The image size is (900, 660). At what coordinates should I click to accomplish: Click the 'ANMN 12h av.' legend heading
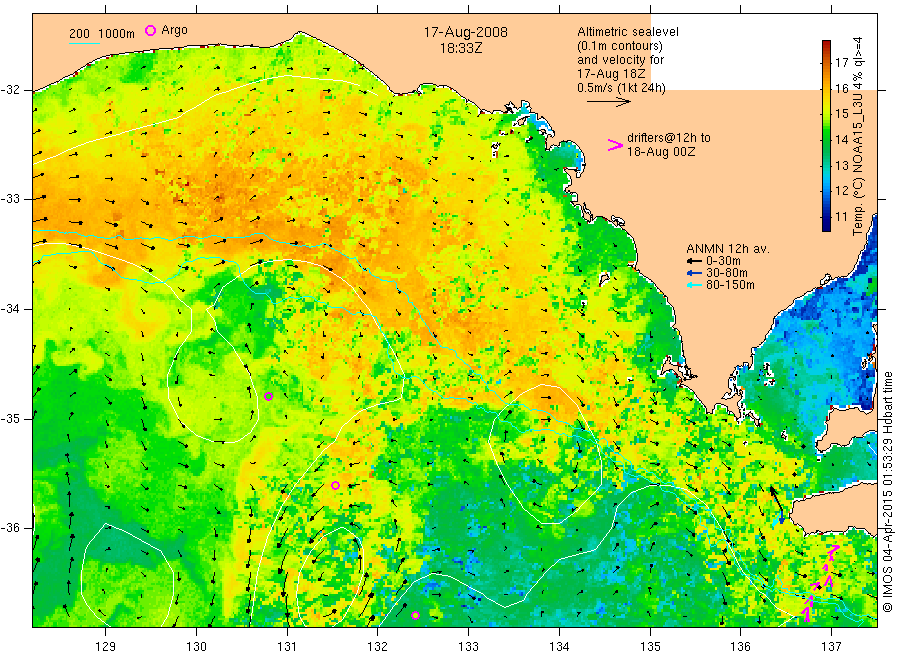pos(728,249)
